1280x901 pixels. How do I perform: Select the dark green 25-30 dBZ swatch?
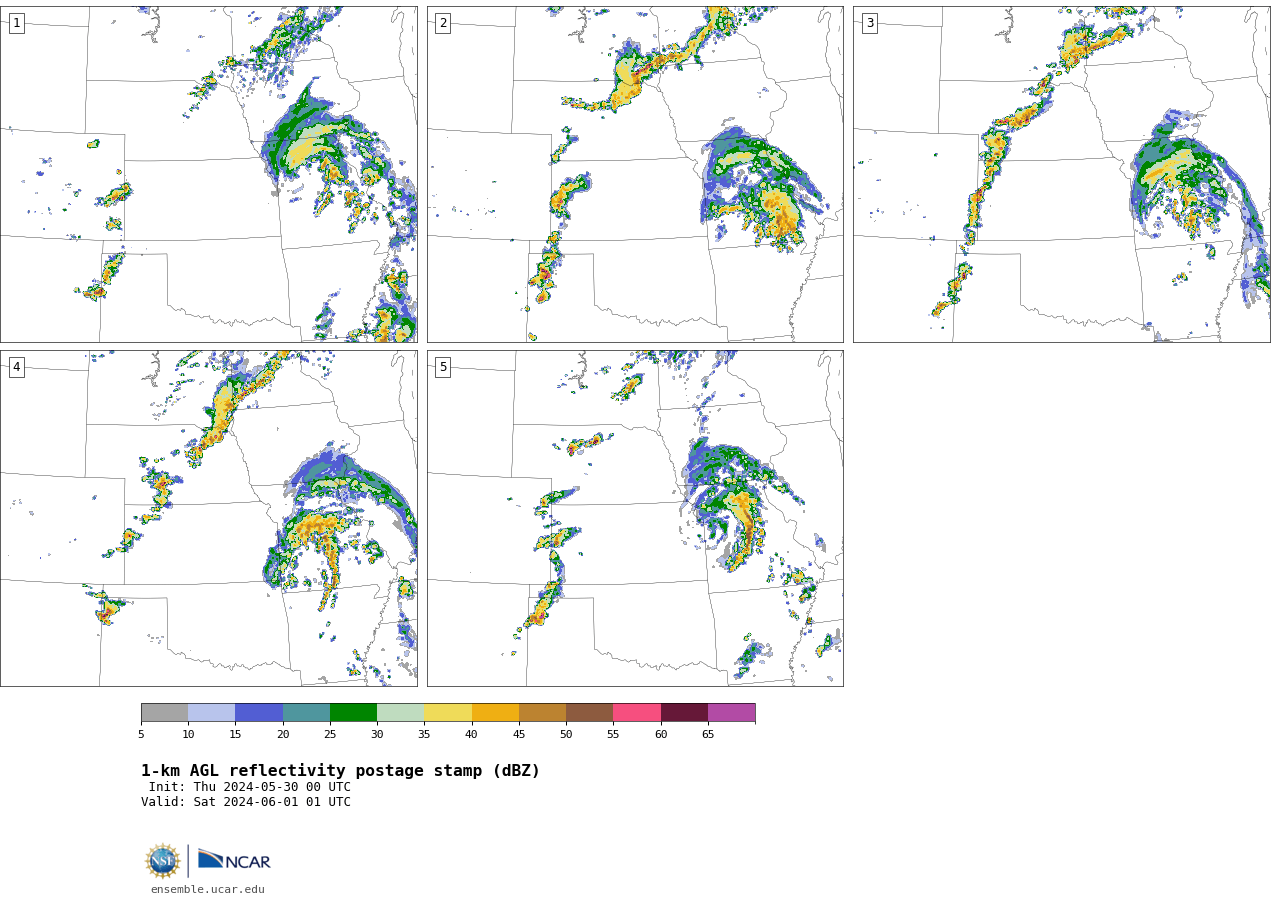tap(353, 712)
